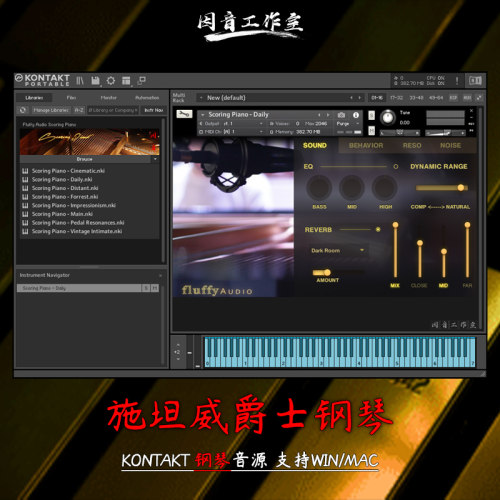Click the previous multi arrow
Image resolution: width=500 pixels, height=500 pixels.
point(351,98)
